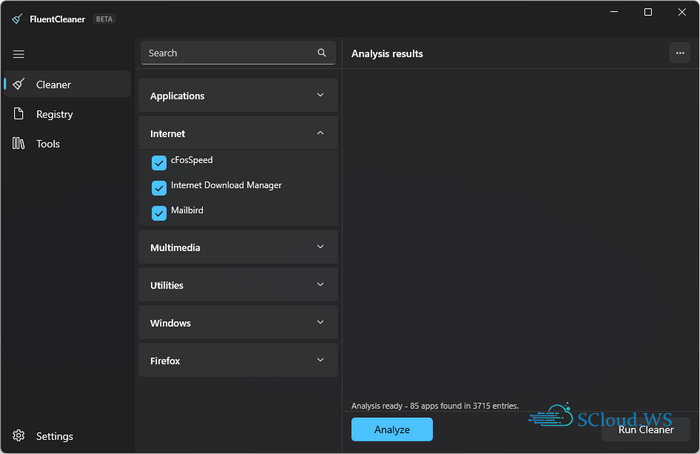Screen dimensions: 700x454
Task: Disable the Mailbird checkbox
Action: pyautogui.click(x=159, y=213)
